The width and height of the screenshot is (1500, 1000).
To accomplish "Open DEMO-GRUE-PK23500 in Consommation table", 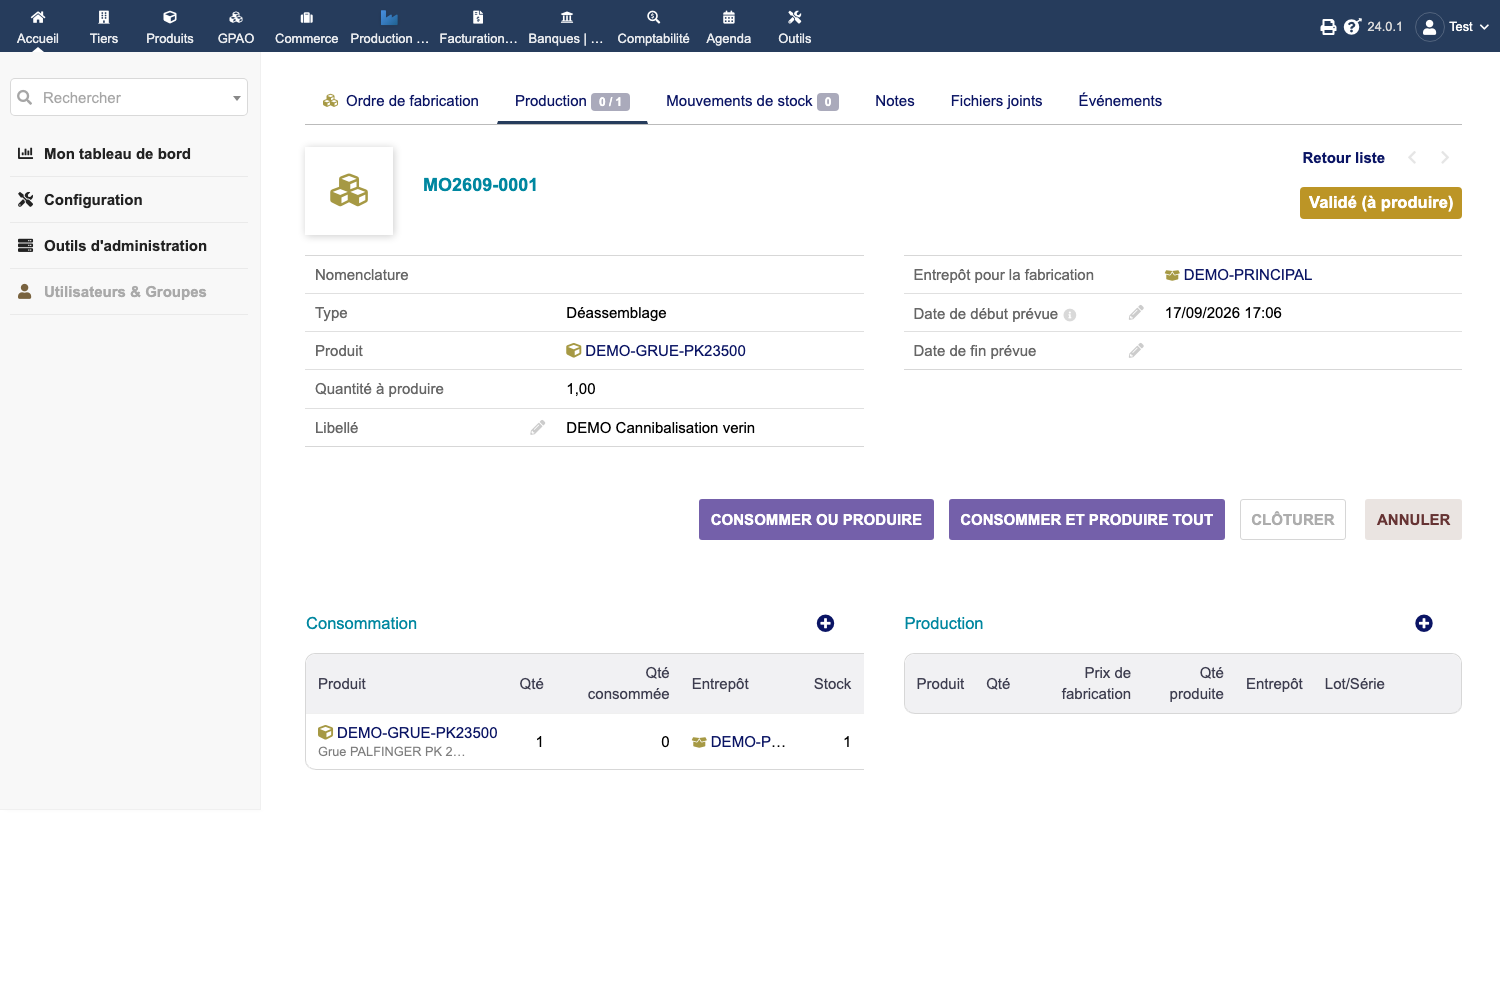I will 408,733.
